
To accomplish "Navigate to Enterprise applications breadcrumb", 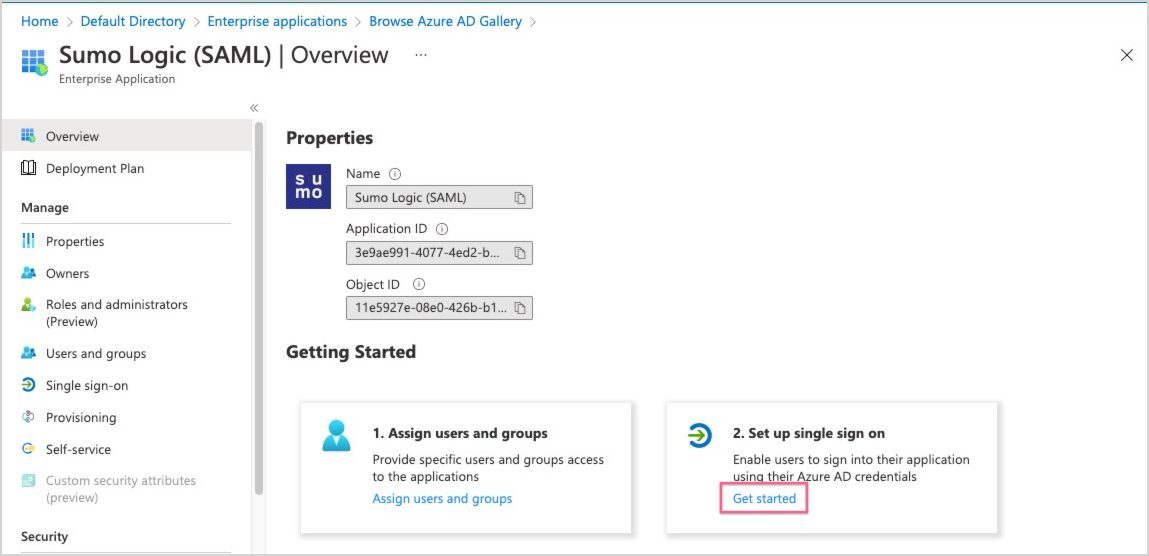I will [277, 21].
